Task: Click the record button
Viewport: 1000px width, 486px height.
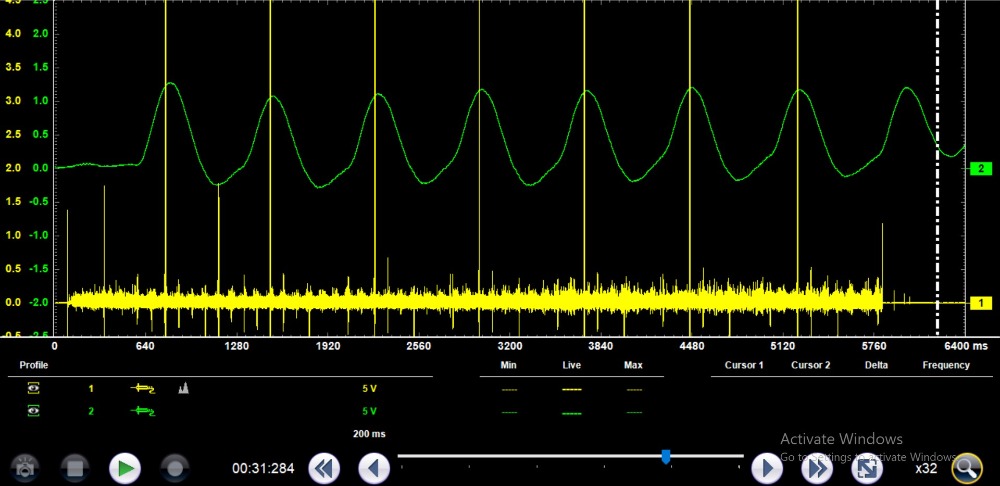Action: click(x=175, y=467)
